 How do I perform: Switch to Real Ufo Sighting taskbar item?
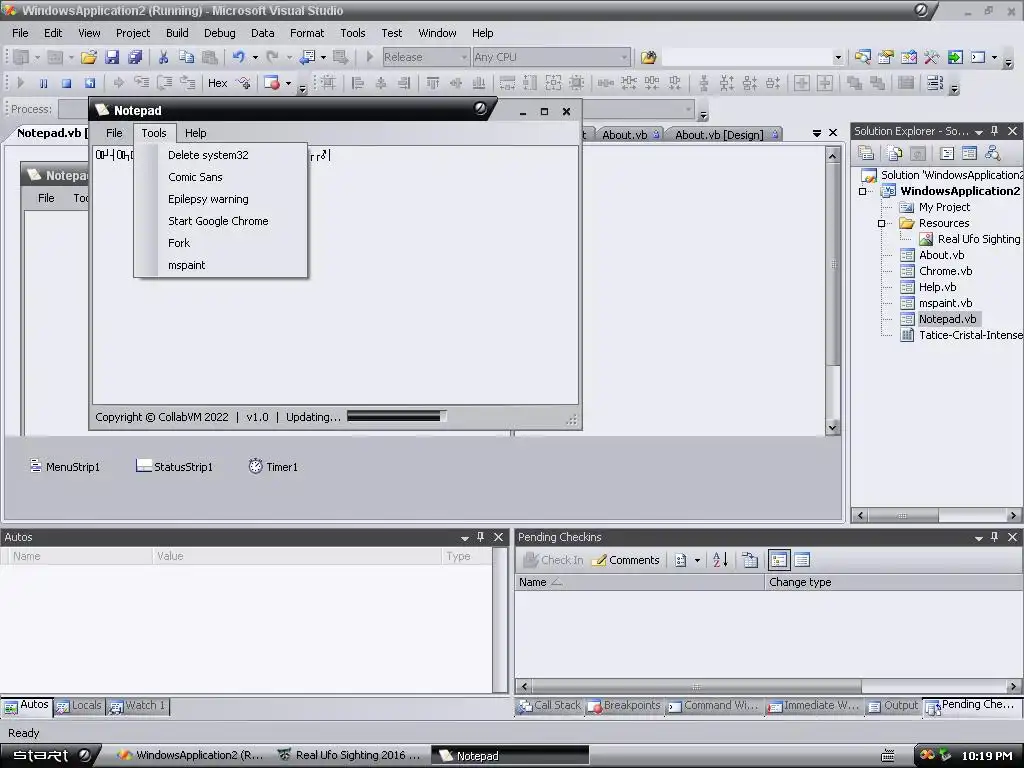(351, 756)
